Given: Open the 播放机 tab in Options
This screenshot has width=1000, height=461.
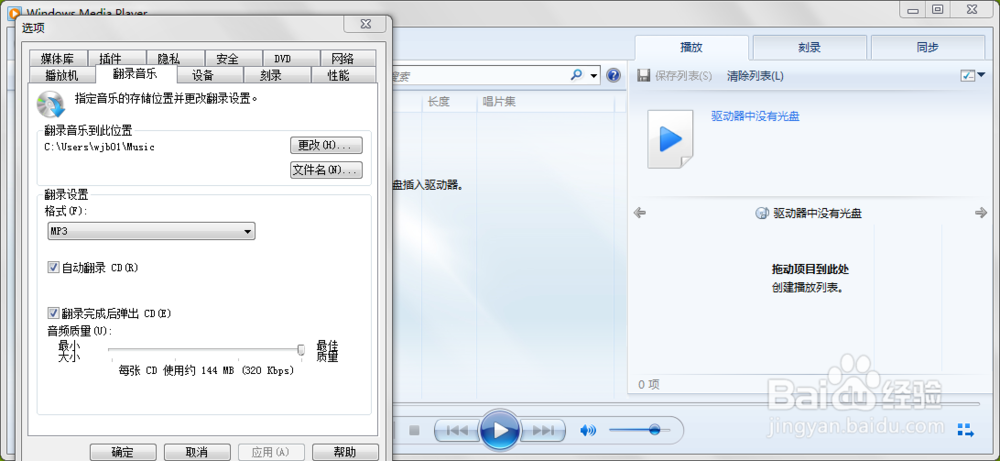Looking at the screenshot, I should 62,75.
